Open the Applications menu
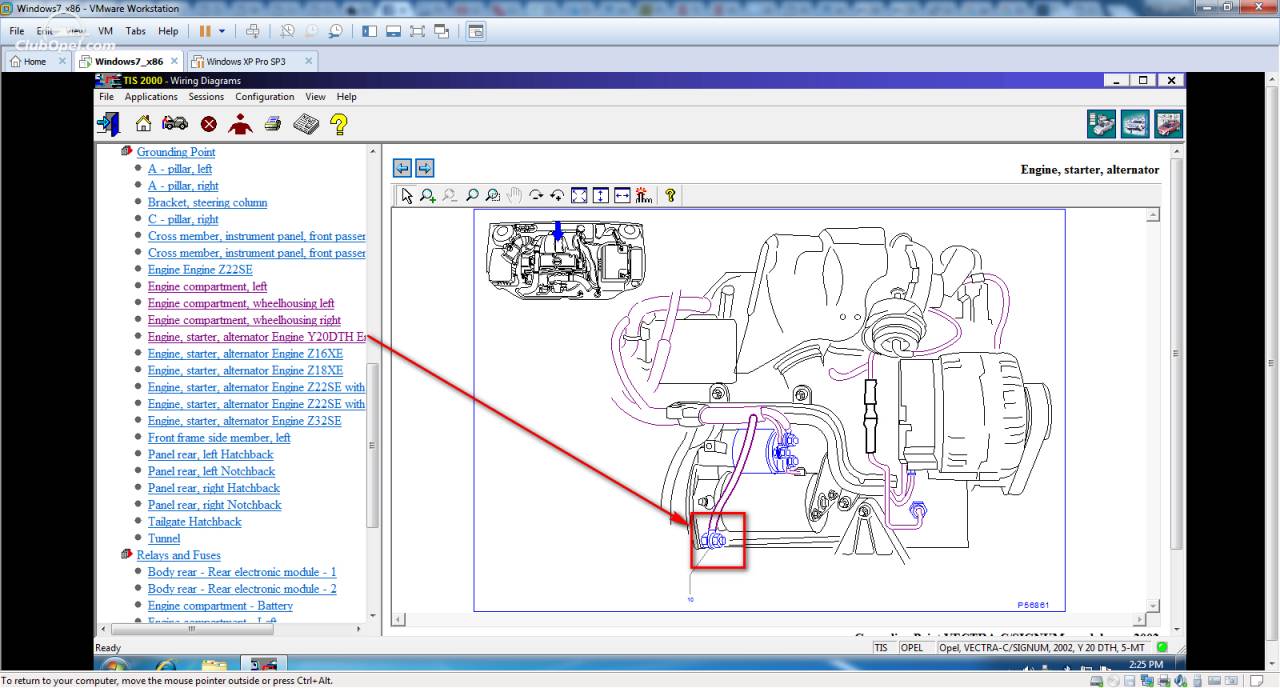Image resolution: width=1280 pixels, height=688 pixels. coord(151,97)
